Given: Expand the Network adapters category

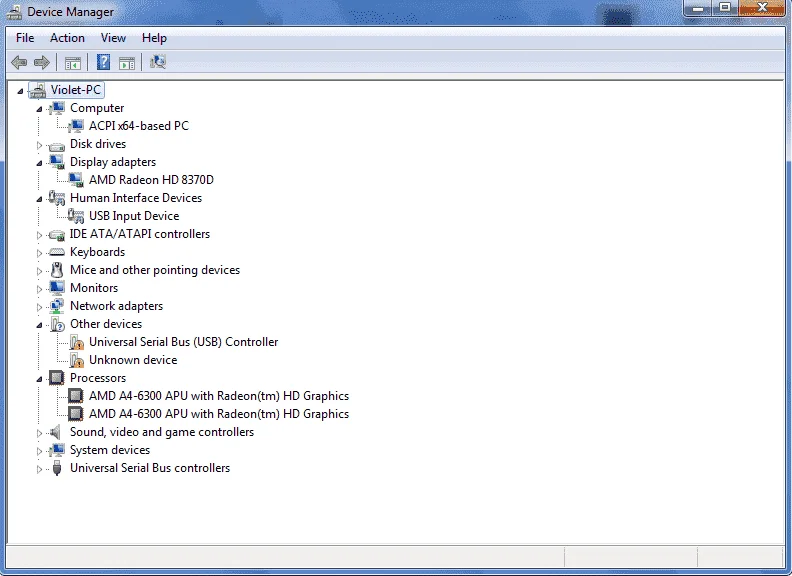Looking at the screenshot, I should click(39, 307).
